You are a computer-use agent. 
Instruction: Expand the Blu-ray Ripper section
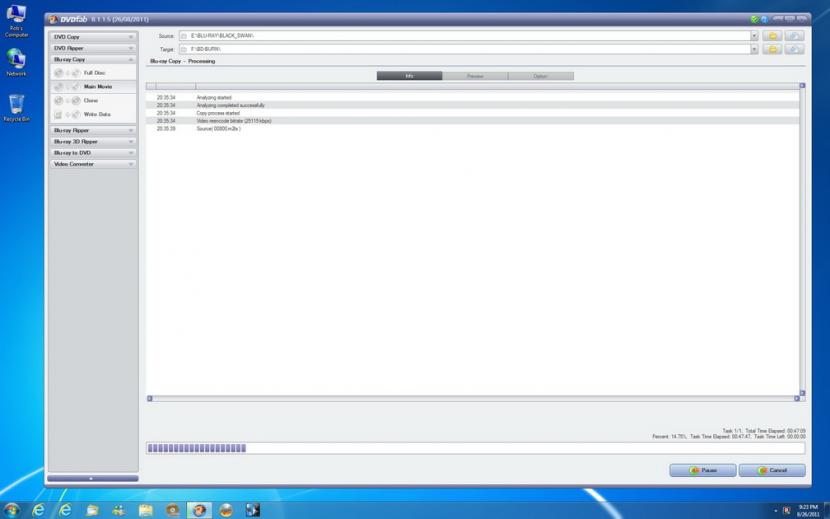(x=93, y=130)
